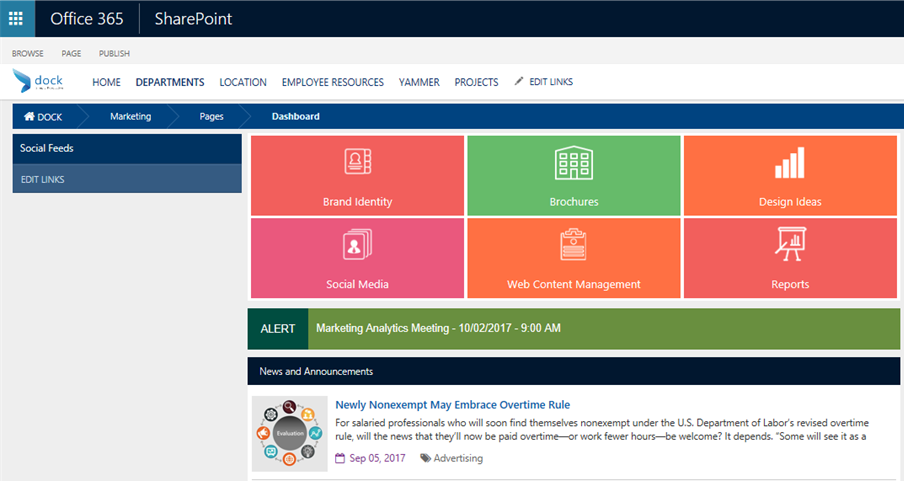Open the PROJECTS navigation item
The height and width of the screenshot is (481, 904).
click(476, 82)
